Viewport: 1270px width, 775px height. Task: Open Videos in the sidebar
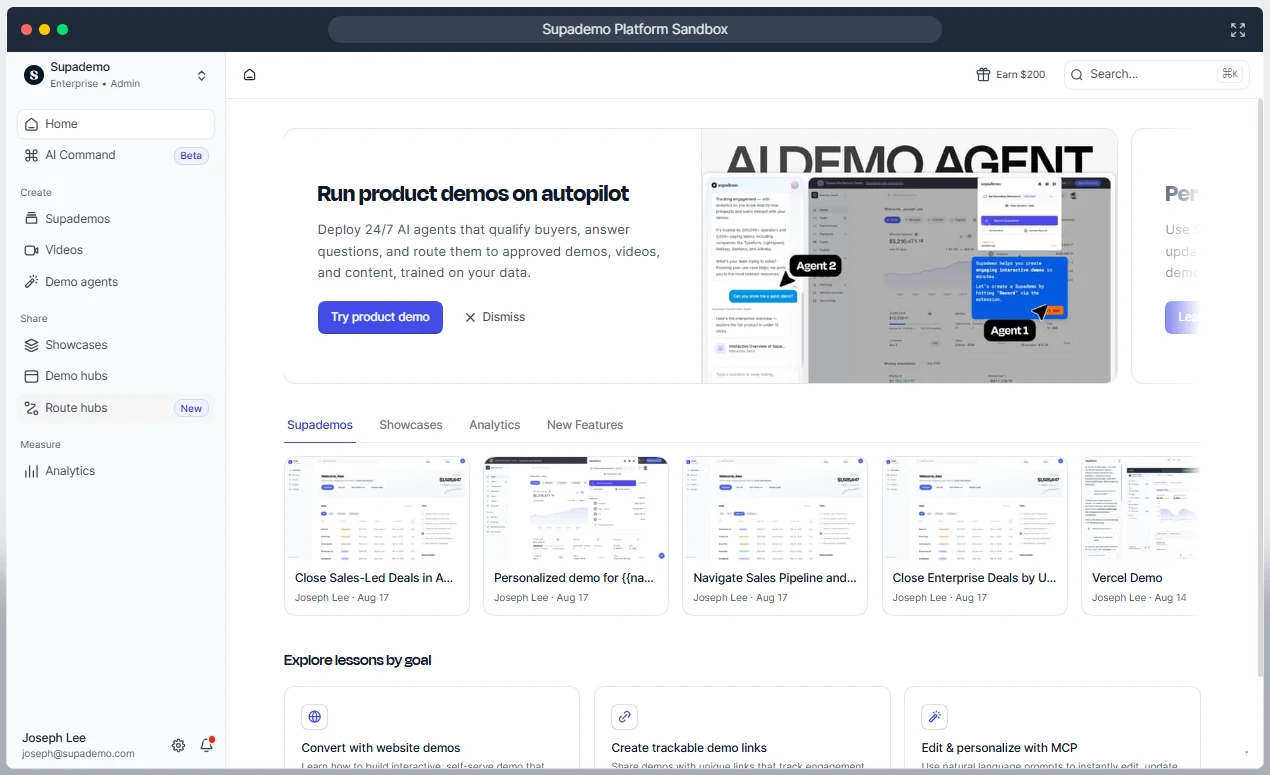click(116, 250)
